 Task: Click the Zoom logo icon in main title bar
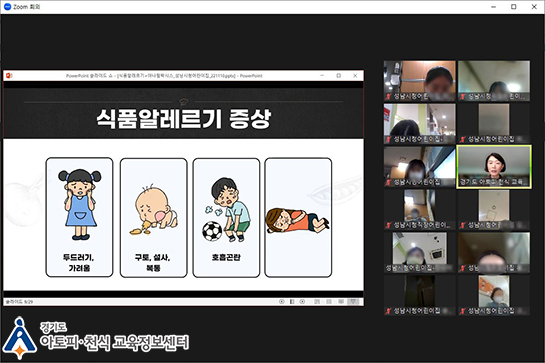[x=7, y=7]
